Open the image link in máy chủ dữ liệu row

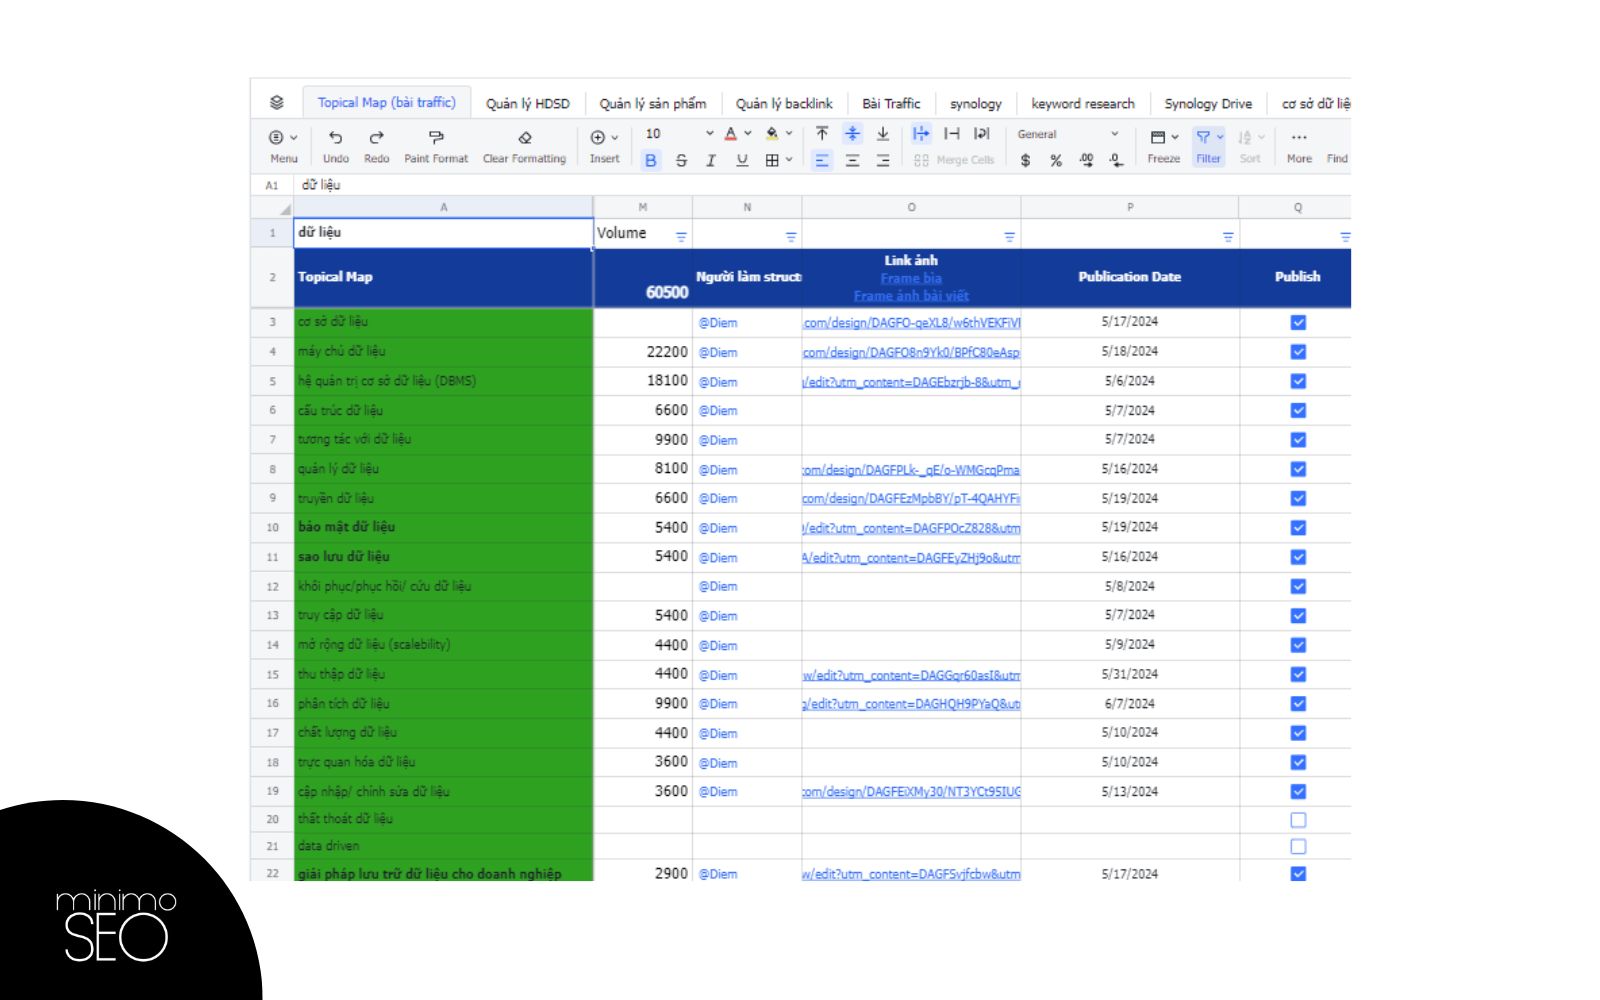tap(911, 352)
